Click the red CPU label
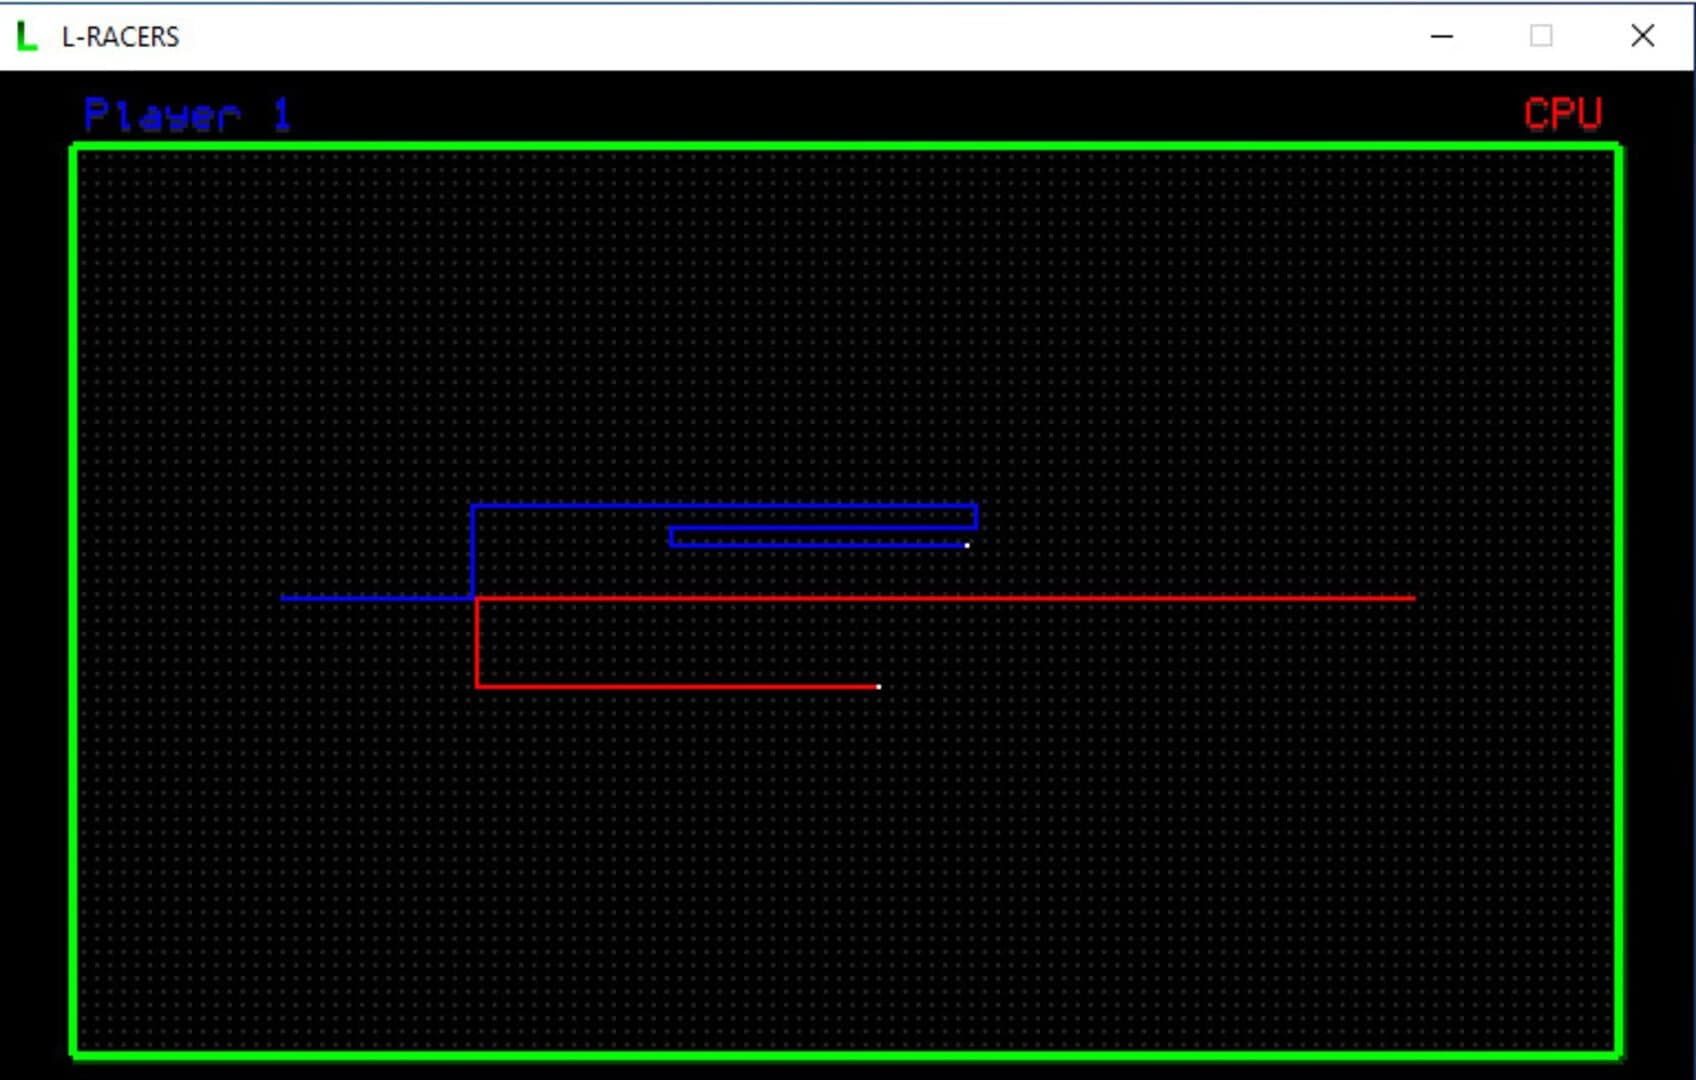This screenshot has width=1696, height=1080. pyautogui.click(x=1563, y=114)
